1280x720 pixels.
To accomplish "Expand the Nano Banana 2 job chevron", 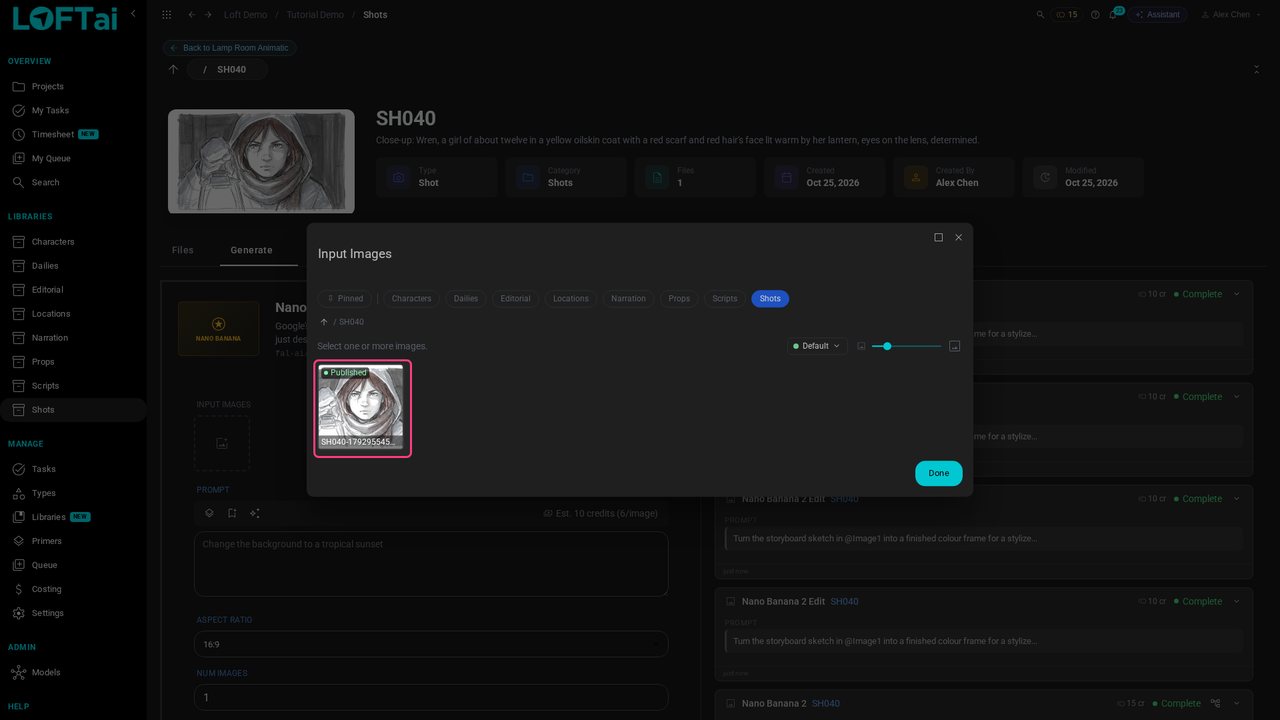I will click(x=1236, y=703).
